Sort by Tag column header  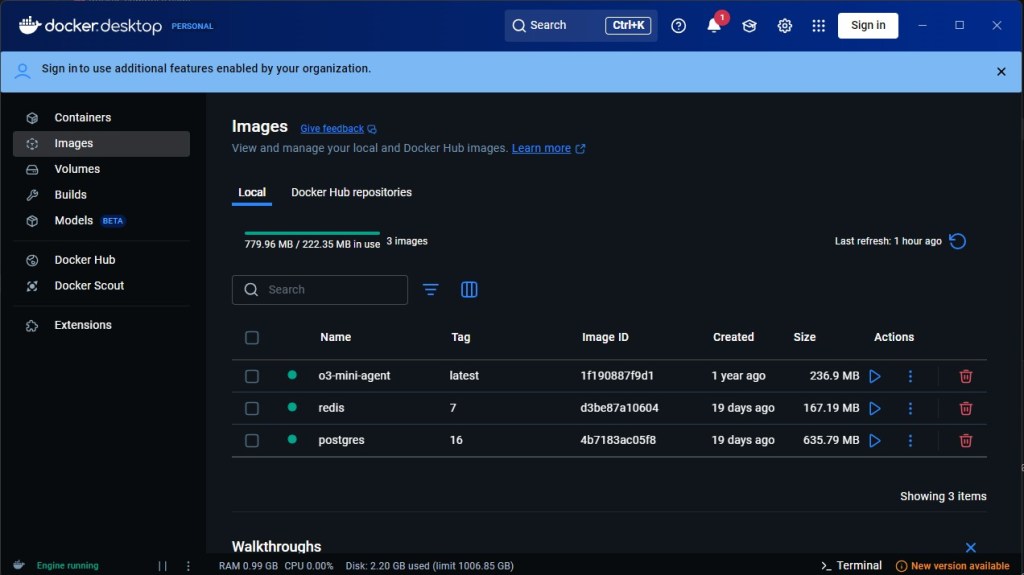pos(460,337)
